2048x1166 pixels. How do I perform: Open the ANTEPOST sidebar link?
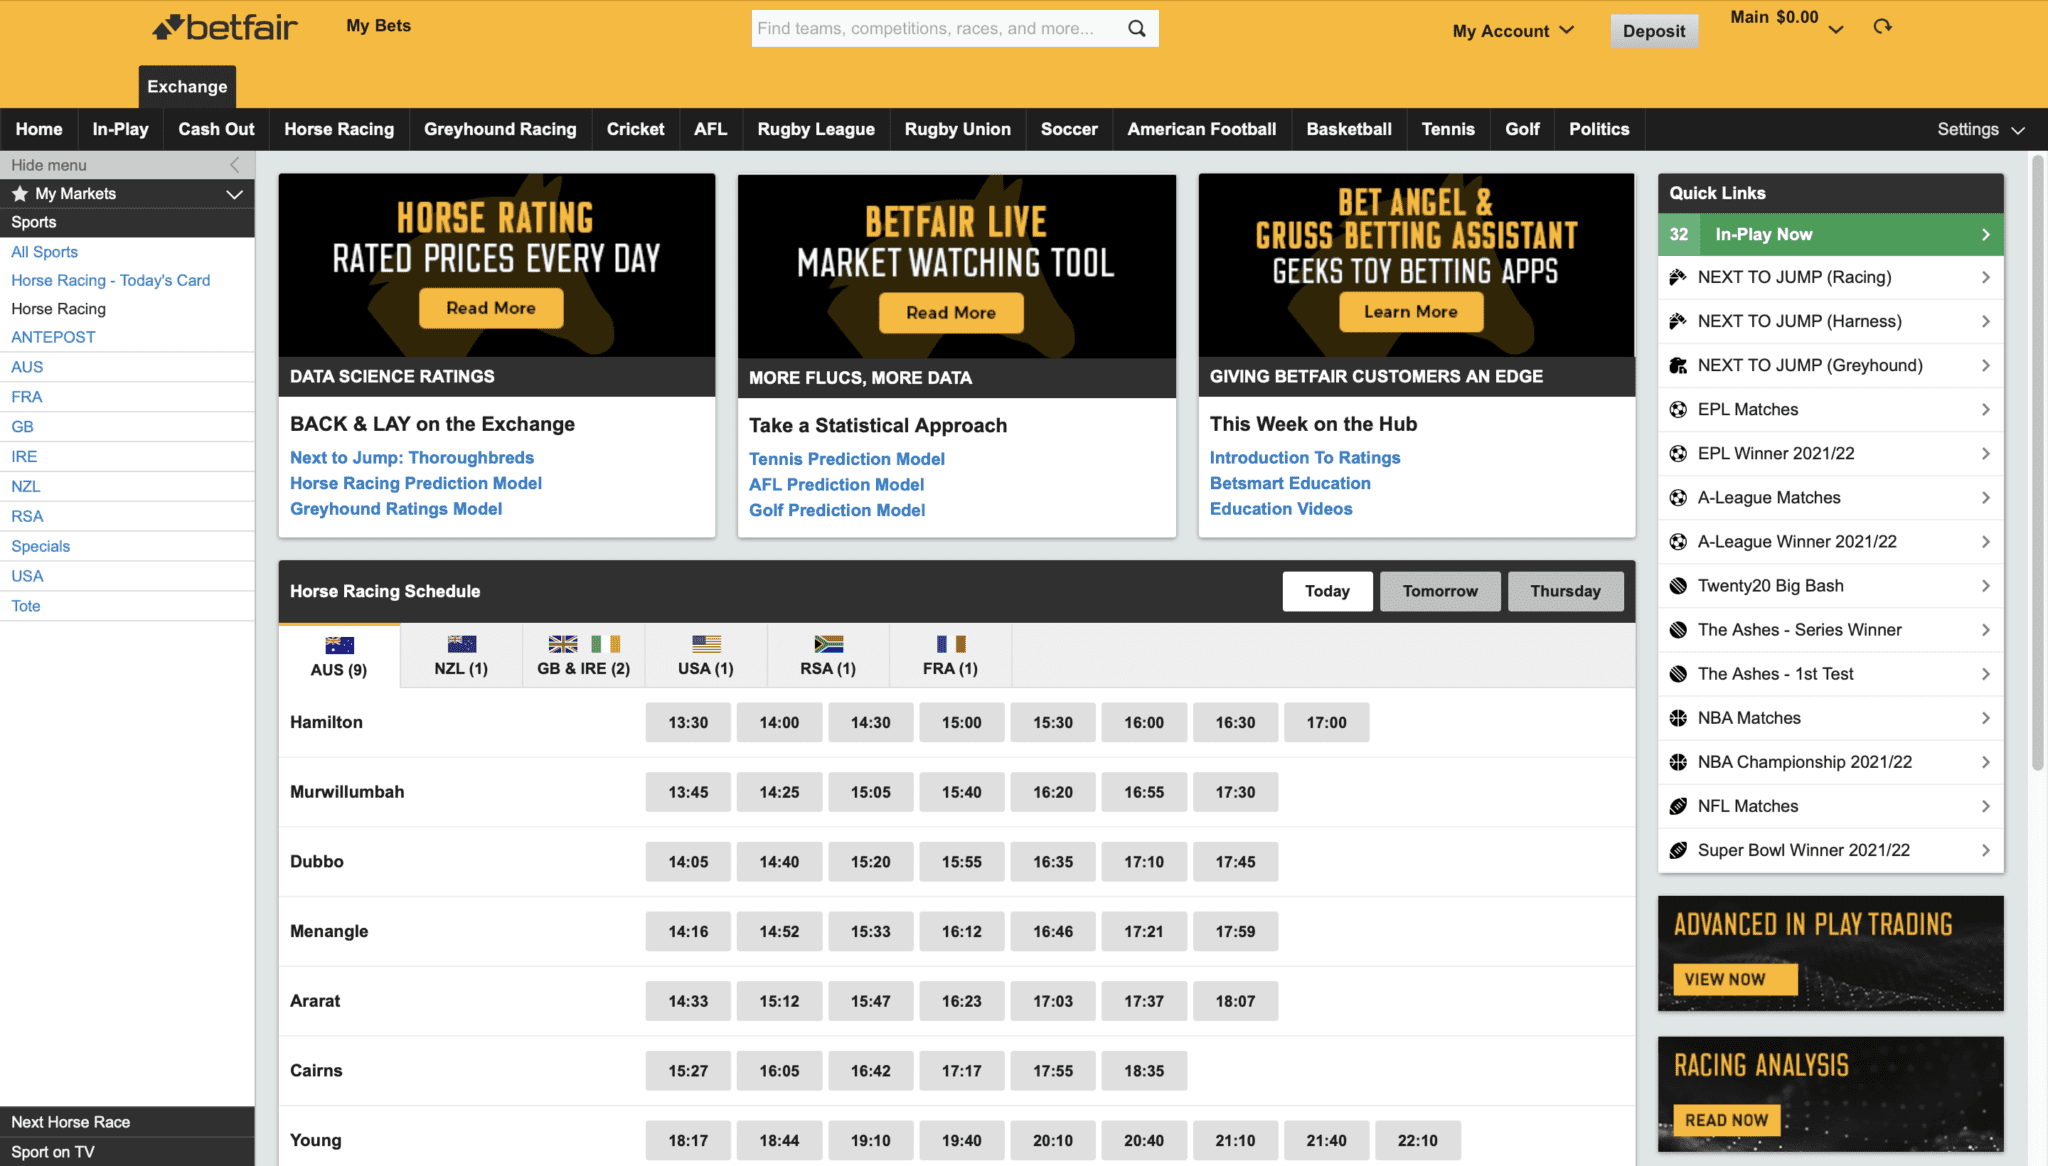[53, 337]
